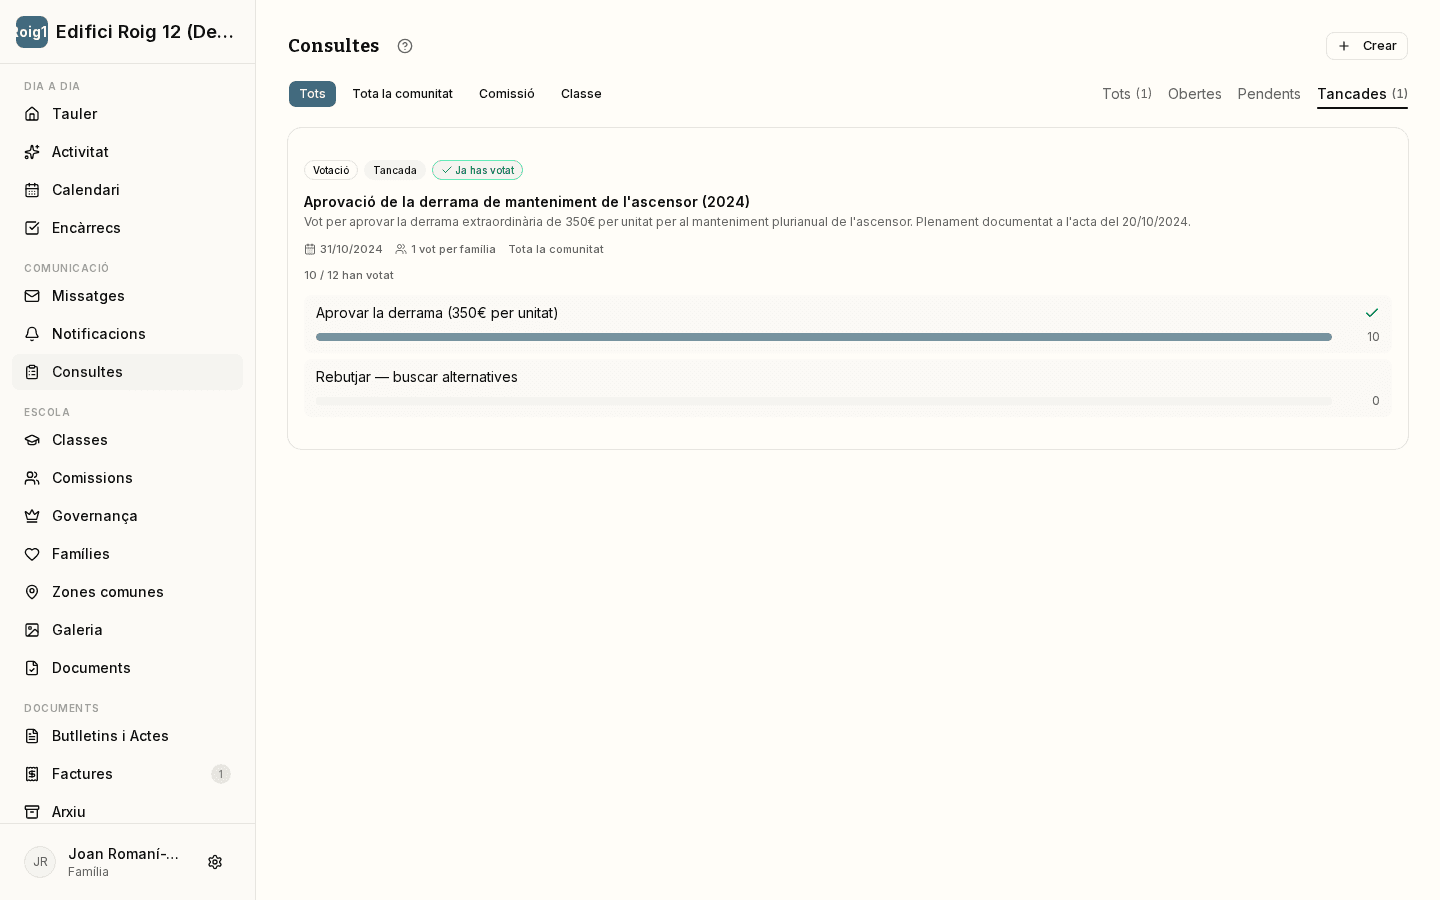The height and width of the screenshot is (900, 1440).
Task: Select the Classe filter chip
Action: tap(581, 94)
